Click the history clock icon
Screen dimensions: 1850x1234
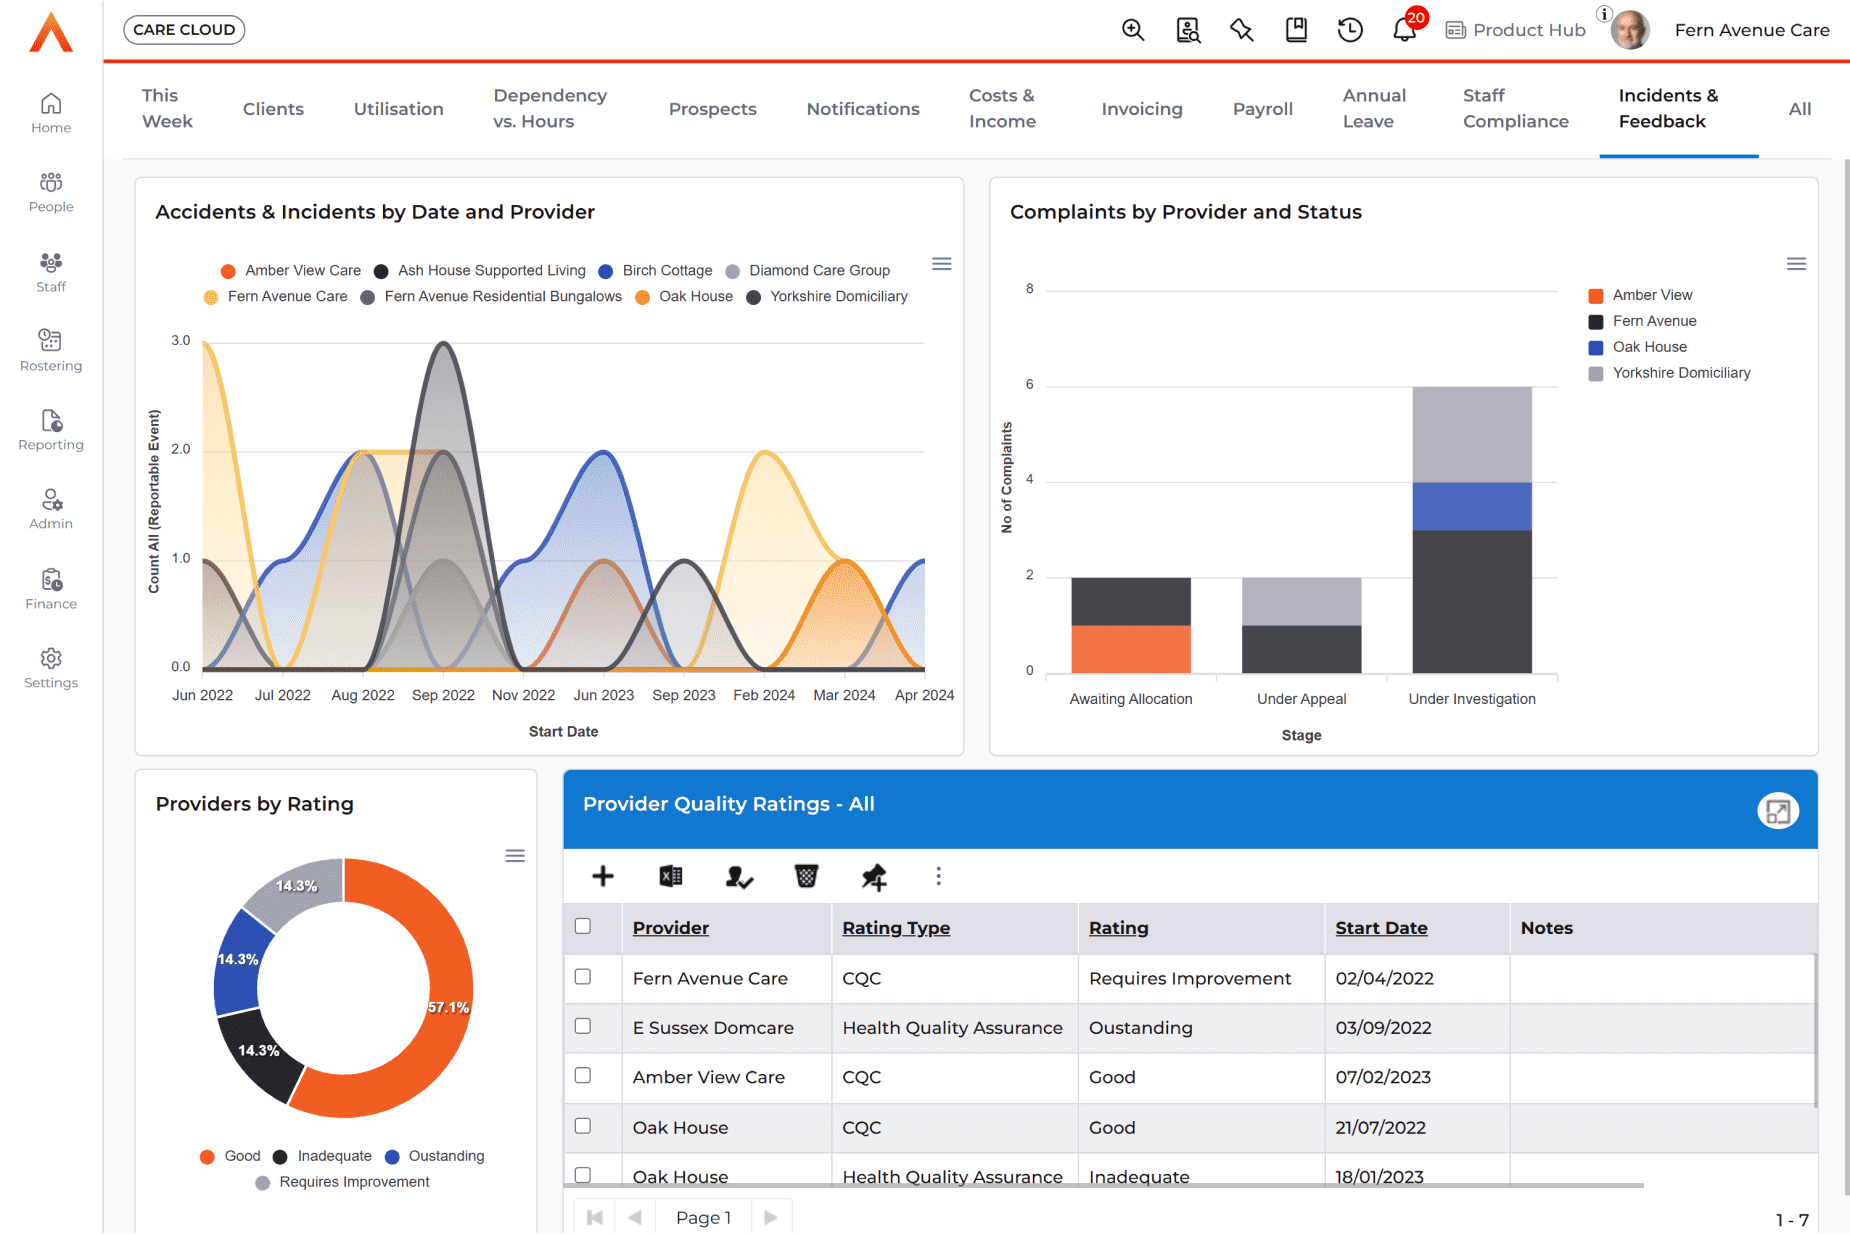click(x=1350, y=30)
